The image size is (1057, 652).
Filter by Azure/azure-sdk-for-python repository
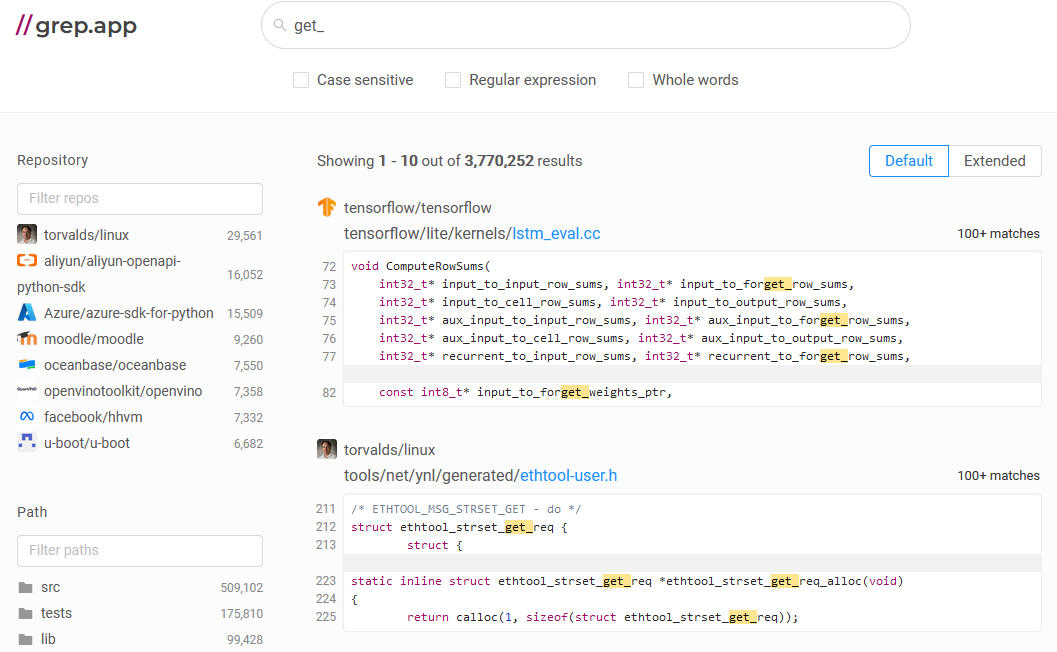click(129, 314)
